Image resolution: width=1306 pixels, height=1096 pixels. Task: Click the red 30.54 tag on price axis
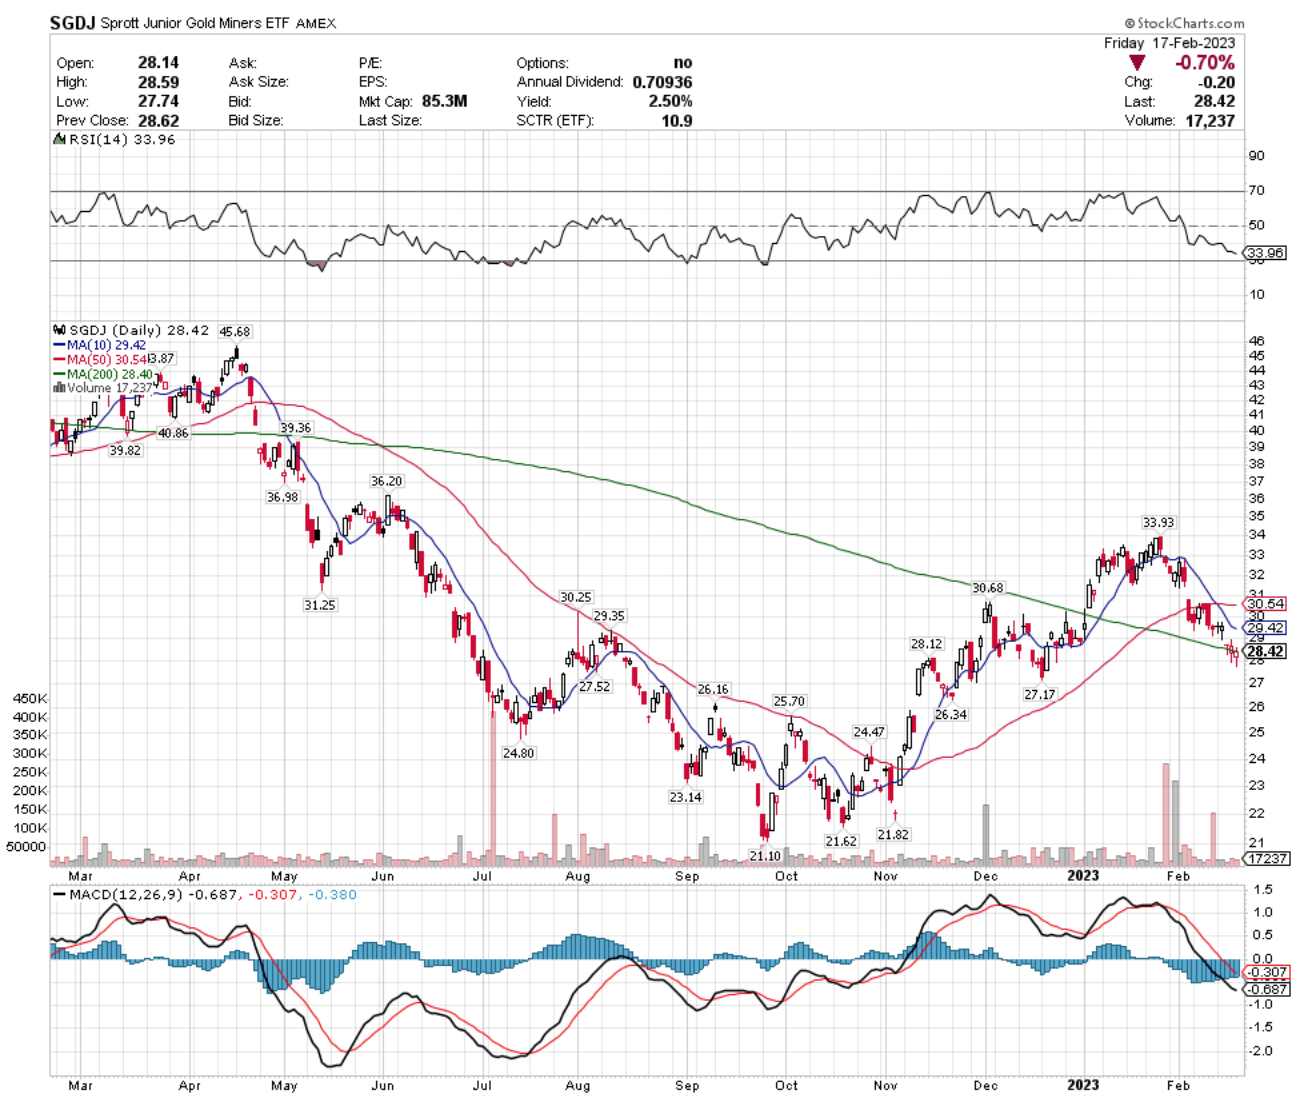pyautogui.click(x=1267, y=604)
